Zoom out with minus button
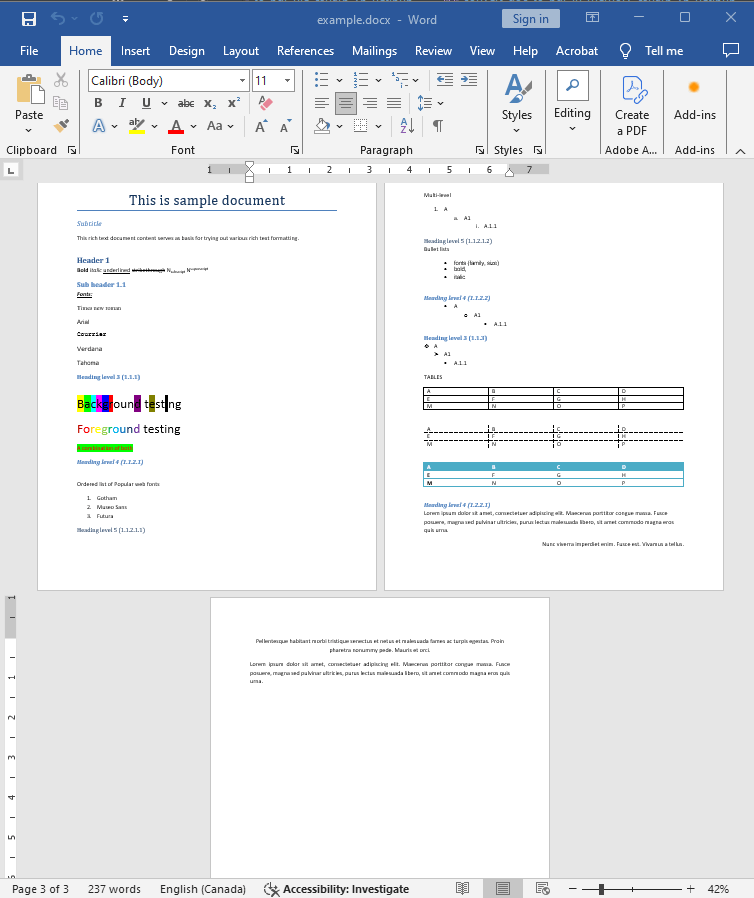Image resolution: width=754 pixels, height=898 pixels. pyautogui.click(x=573, y=889)
